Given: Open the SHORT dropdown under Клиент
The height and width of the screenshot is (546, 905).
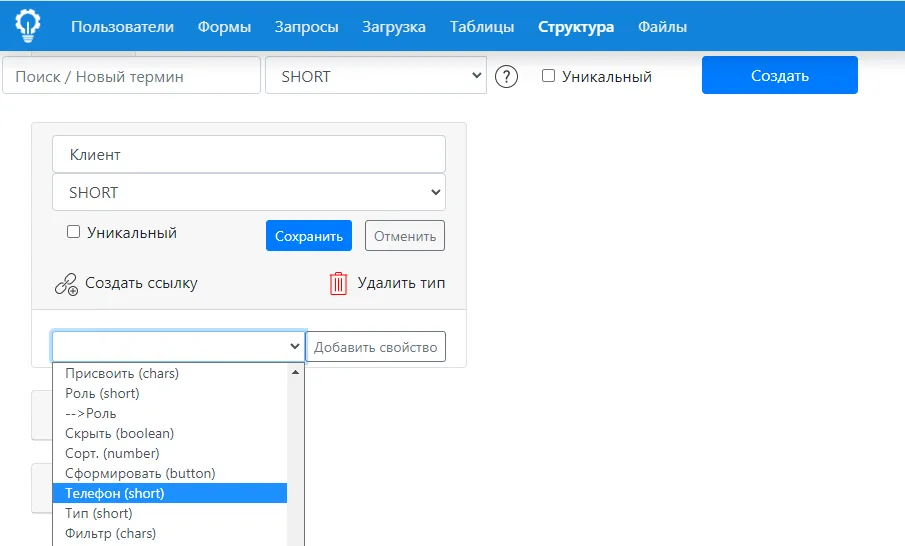Looking at the screenshot, I should tap(249, 192).
